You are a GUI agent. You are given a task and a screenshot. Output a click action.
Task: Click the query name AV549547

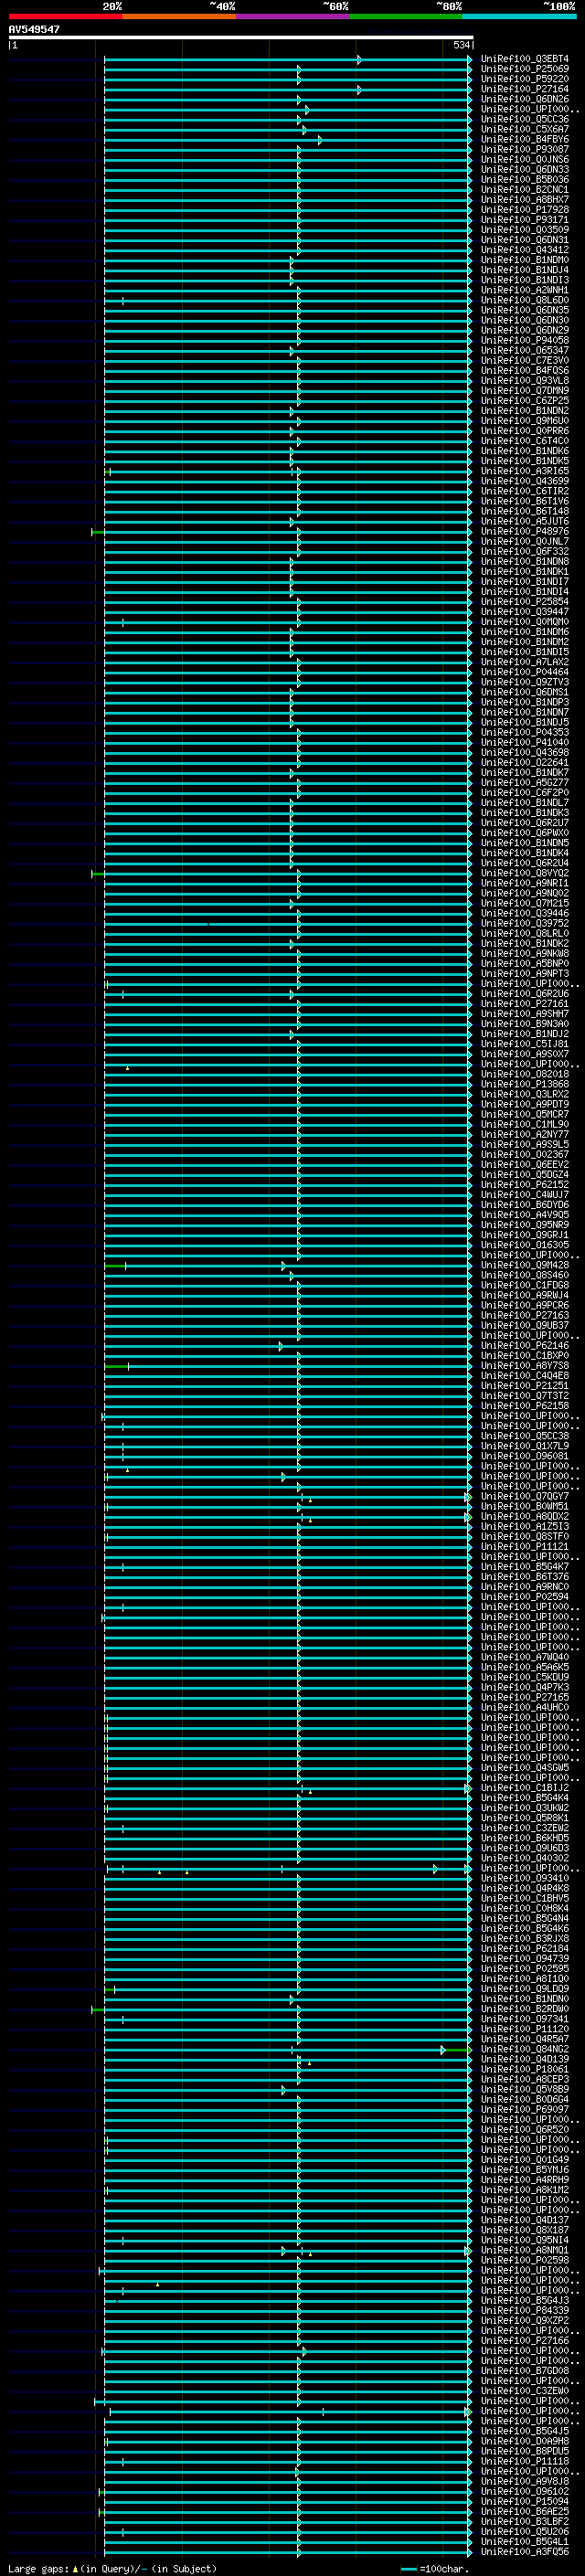(x=34, y=29)
